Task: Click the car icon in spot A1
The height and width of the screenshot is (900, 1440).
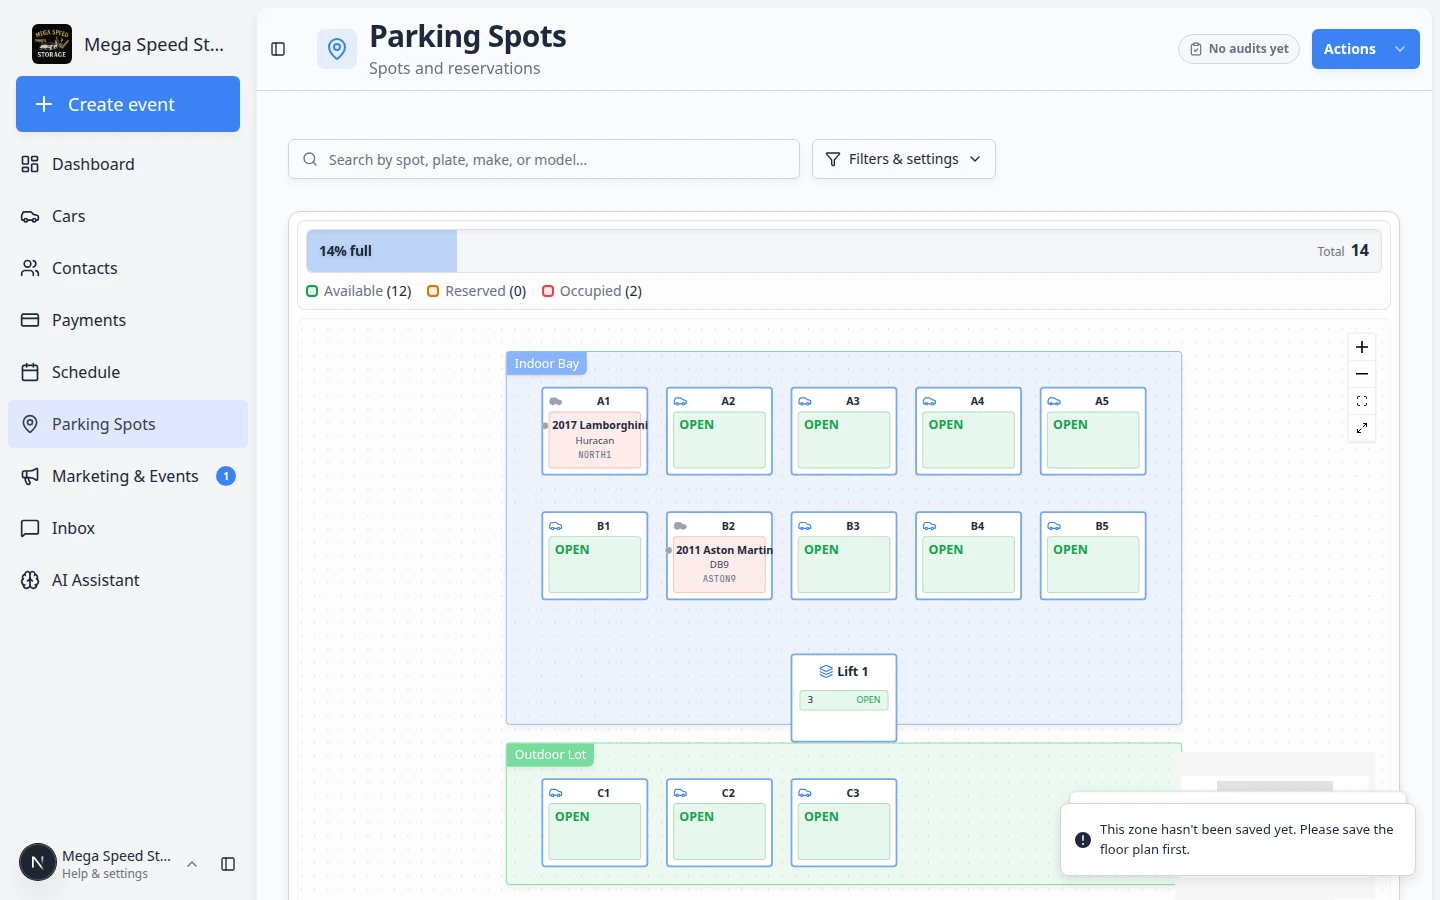Action: coord(556,401)
